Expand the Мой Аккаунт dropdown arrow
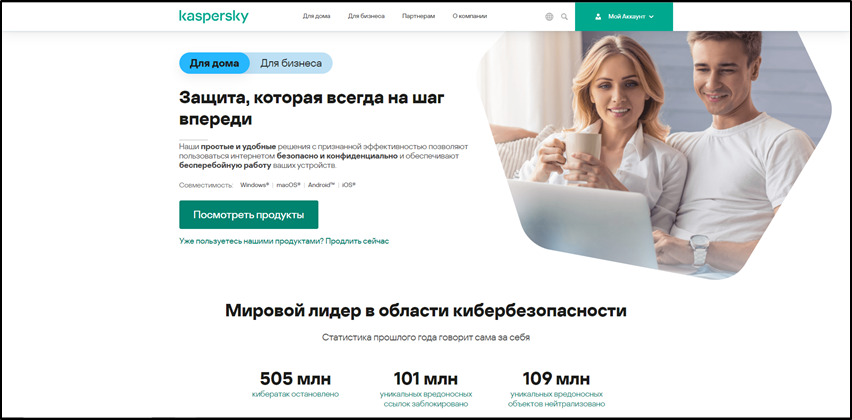This screenshot has width=852, height=420. [x=651, y=16]
